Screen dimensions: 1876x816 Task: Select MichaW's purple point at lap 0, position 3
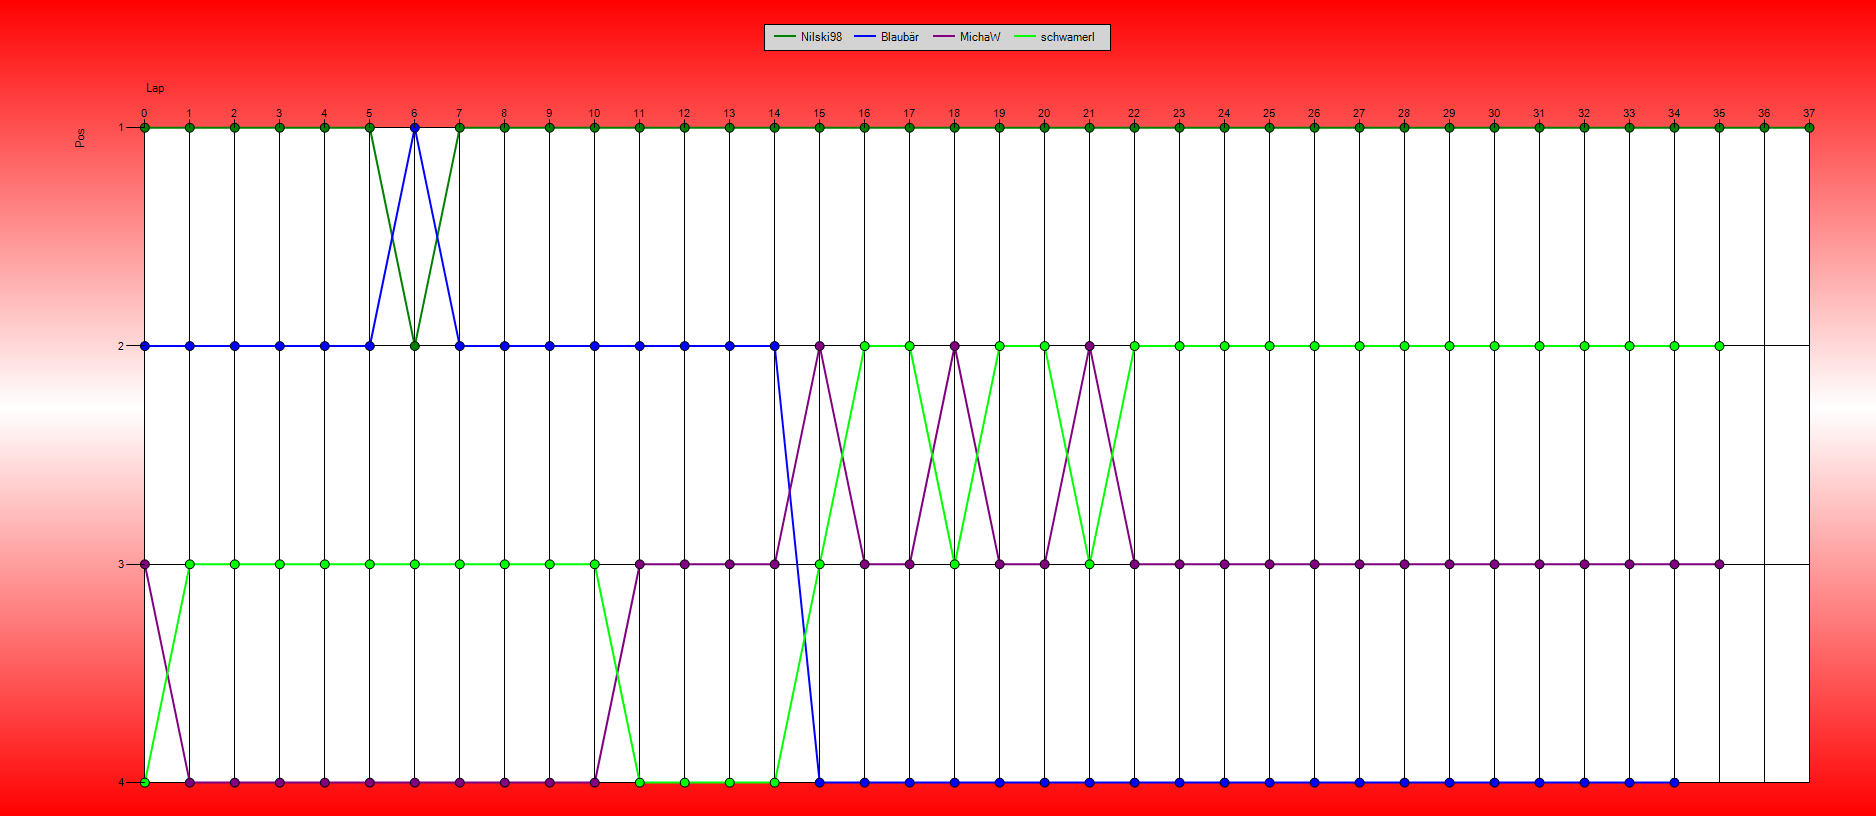pyautogui.click(x=145, y=564)
